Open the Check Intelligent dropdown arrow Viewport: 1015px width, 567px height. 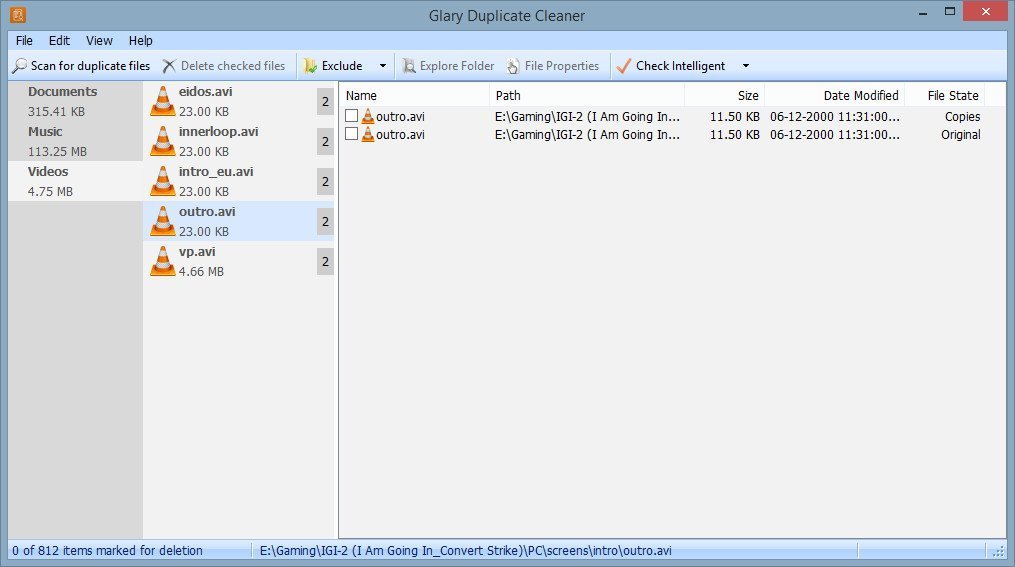click(x=746, y=66)
